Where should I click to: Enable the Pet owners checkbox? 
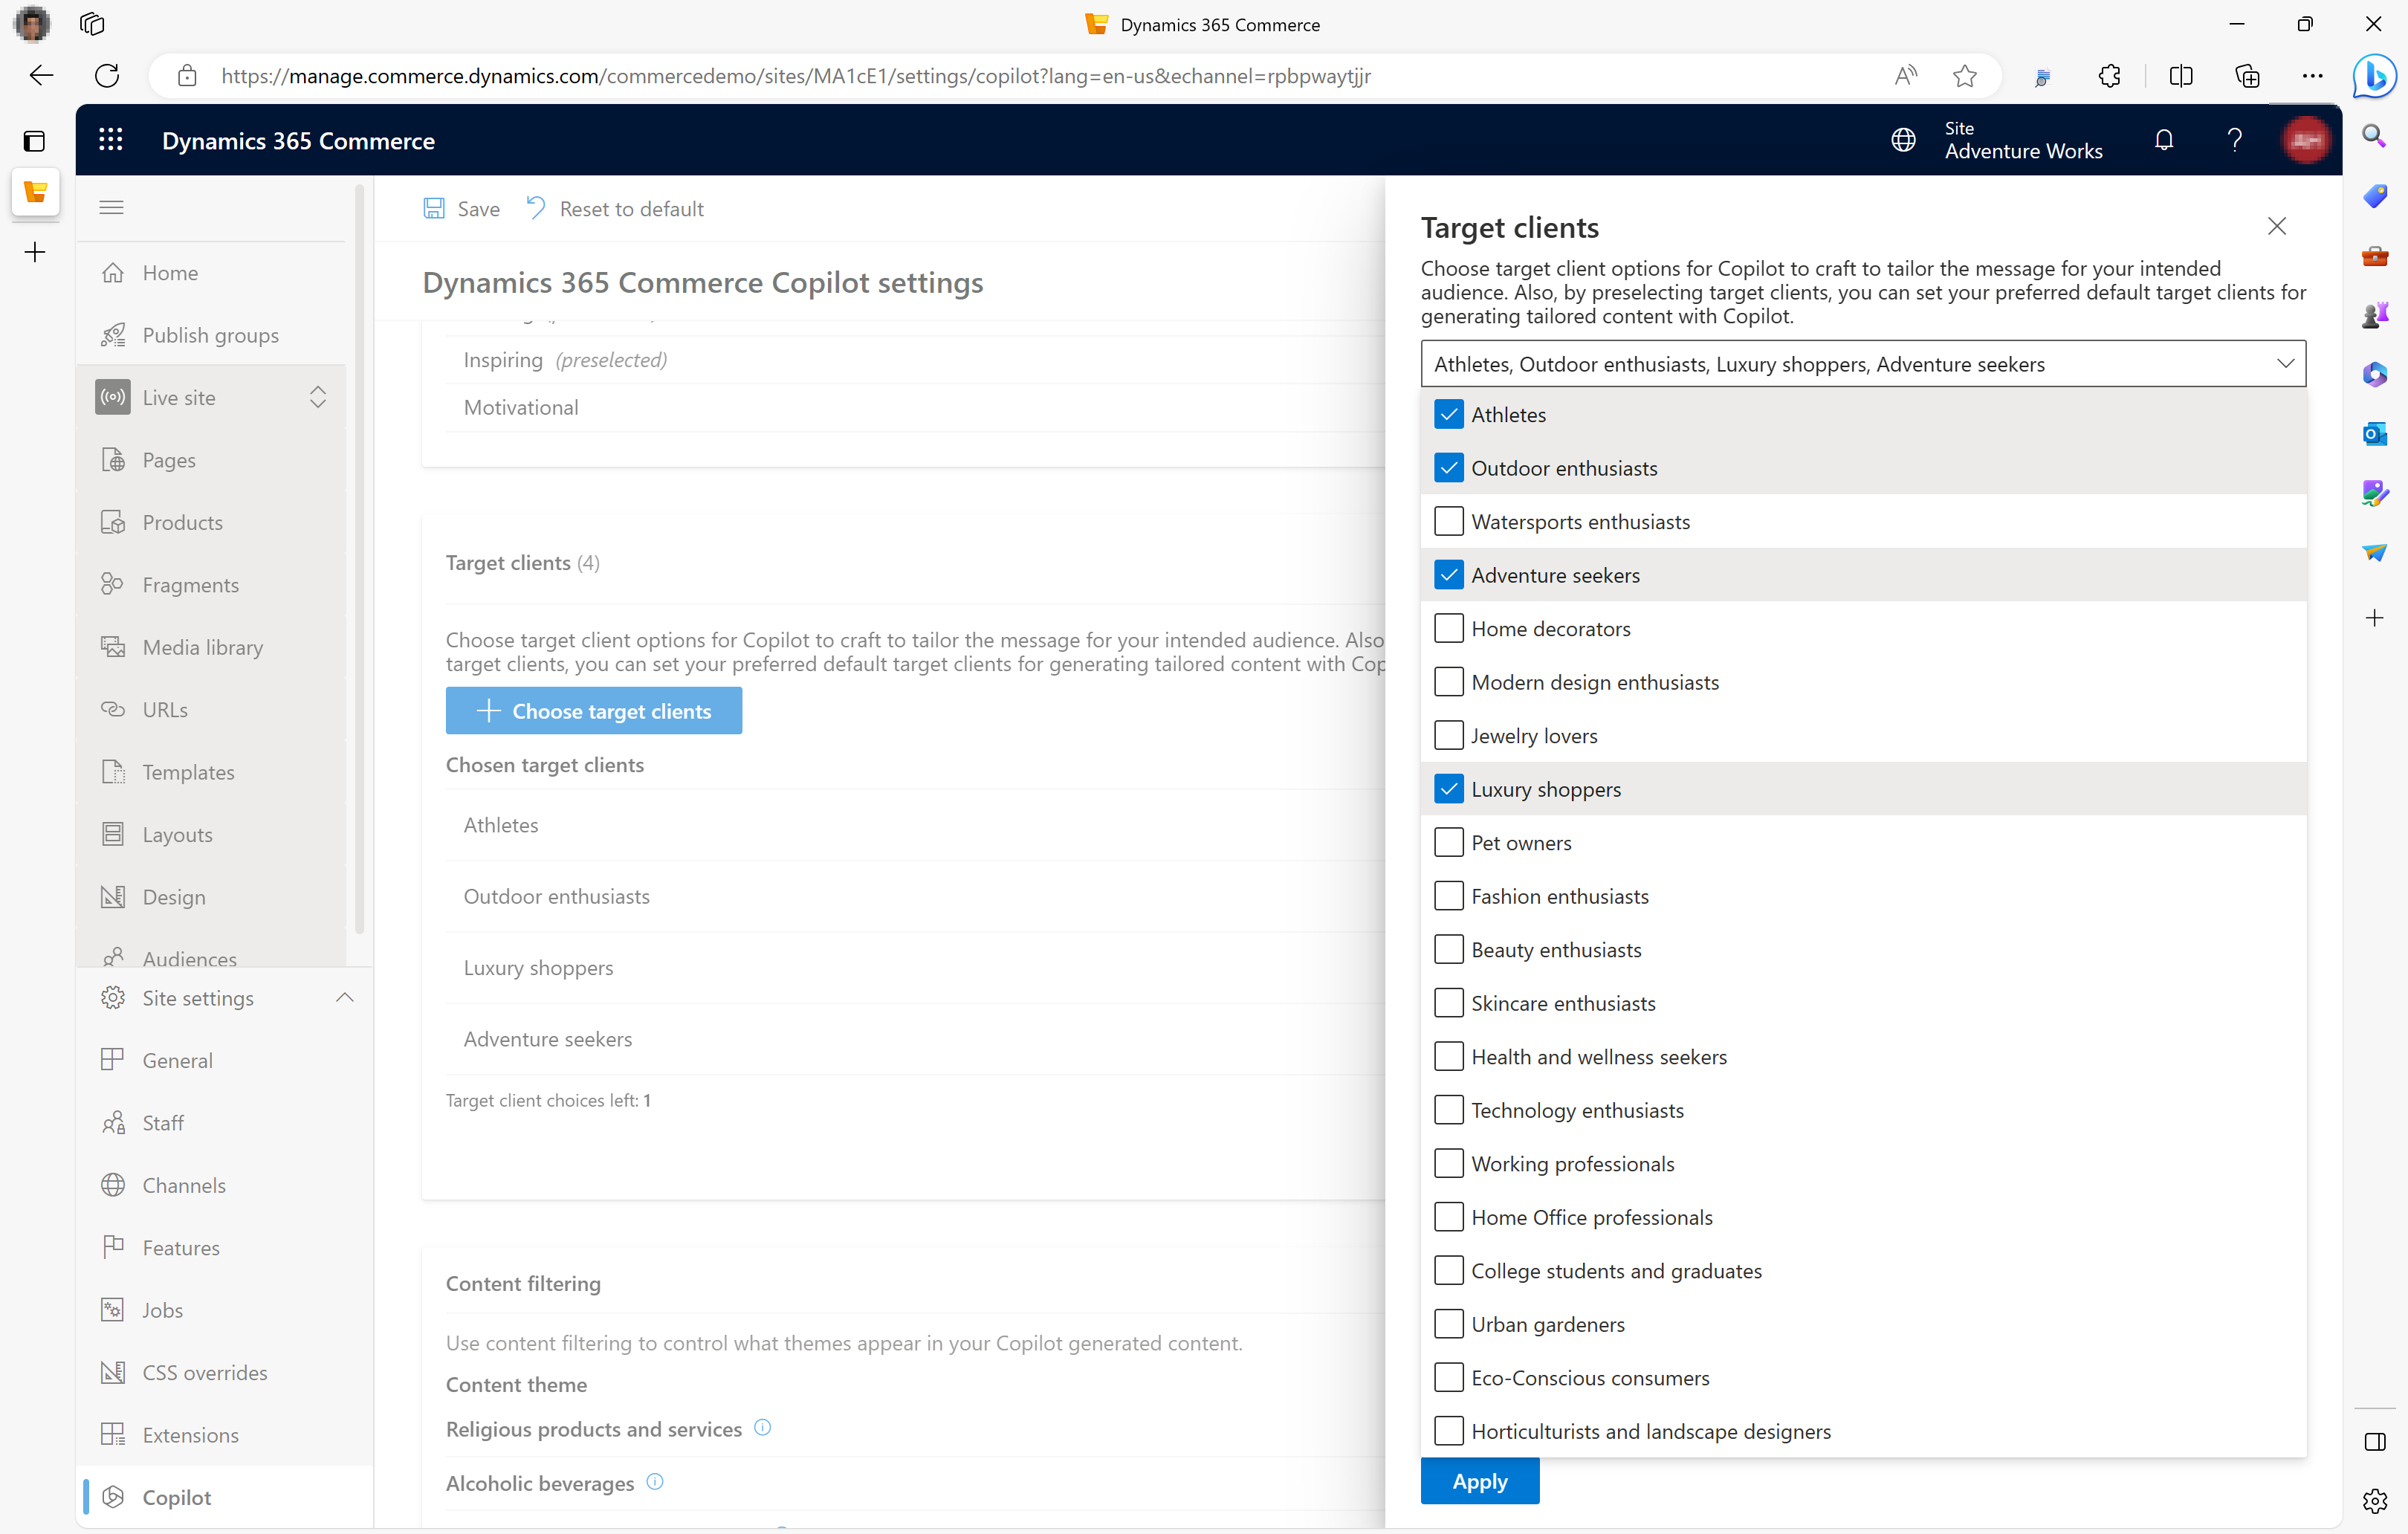(1448, 843)
